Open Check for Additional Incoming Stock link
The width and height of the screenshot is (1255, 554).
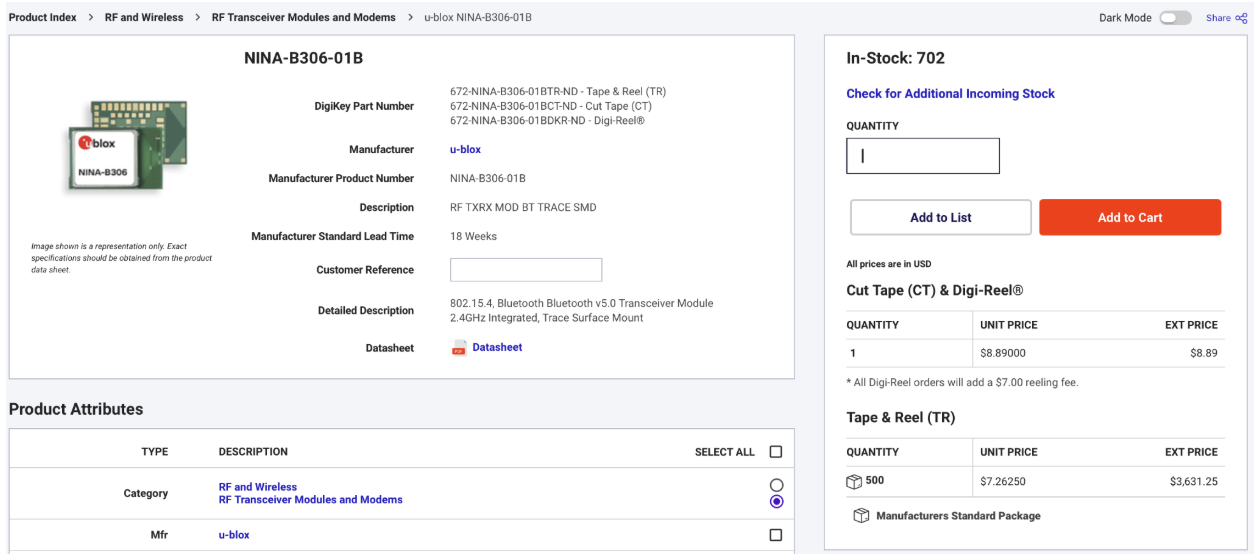(x=951, y=93)
